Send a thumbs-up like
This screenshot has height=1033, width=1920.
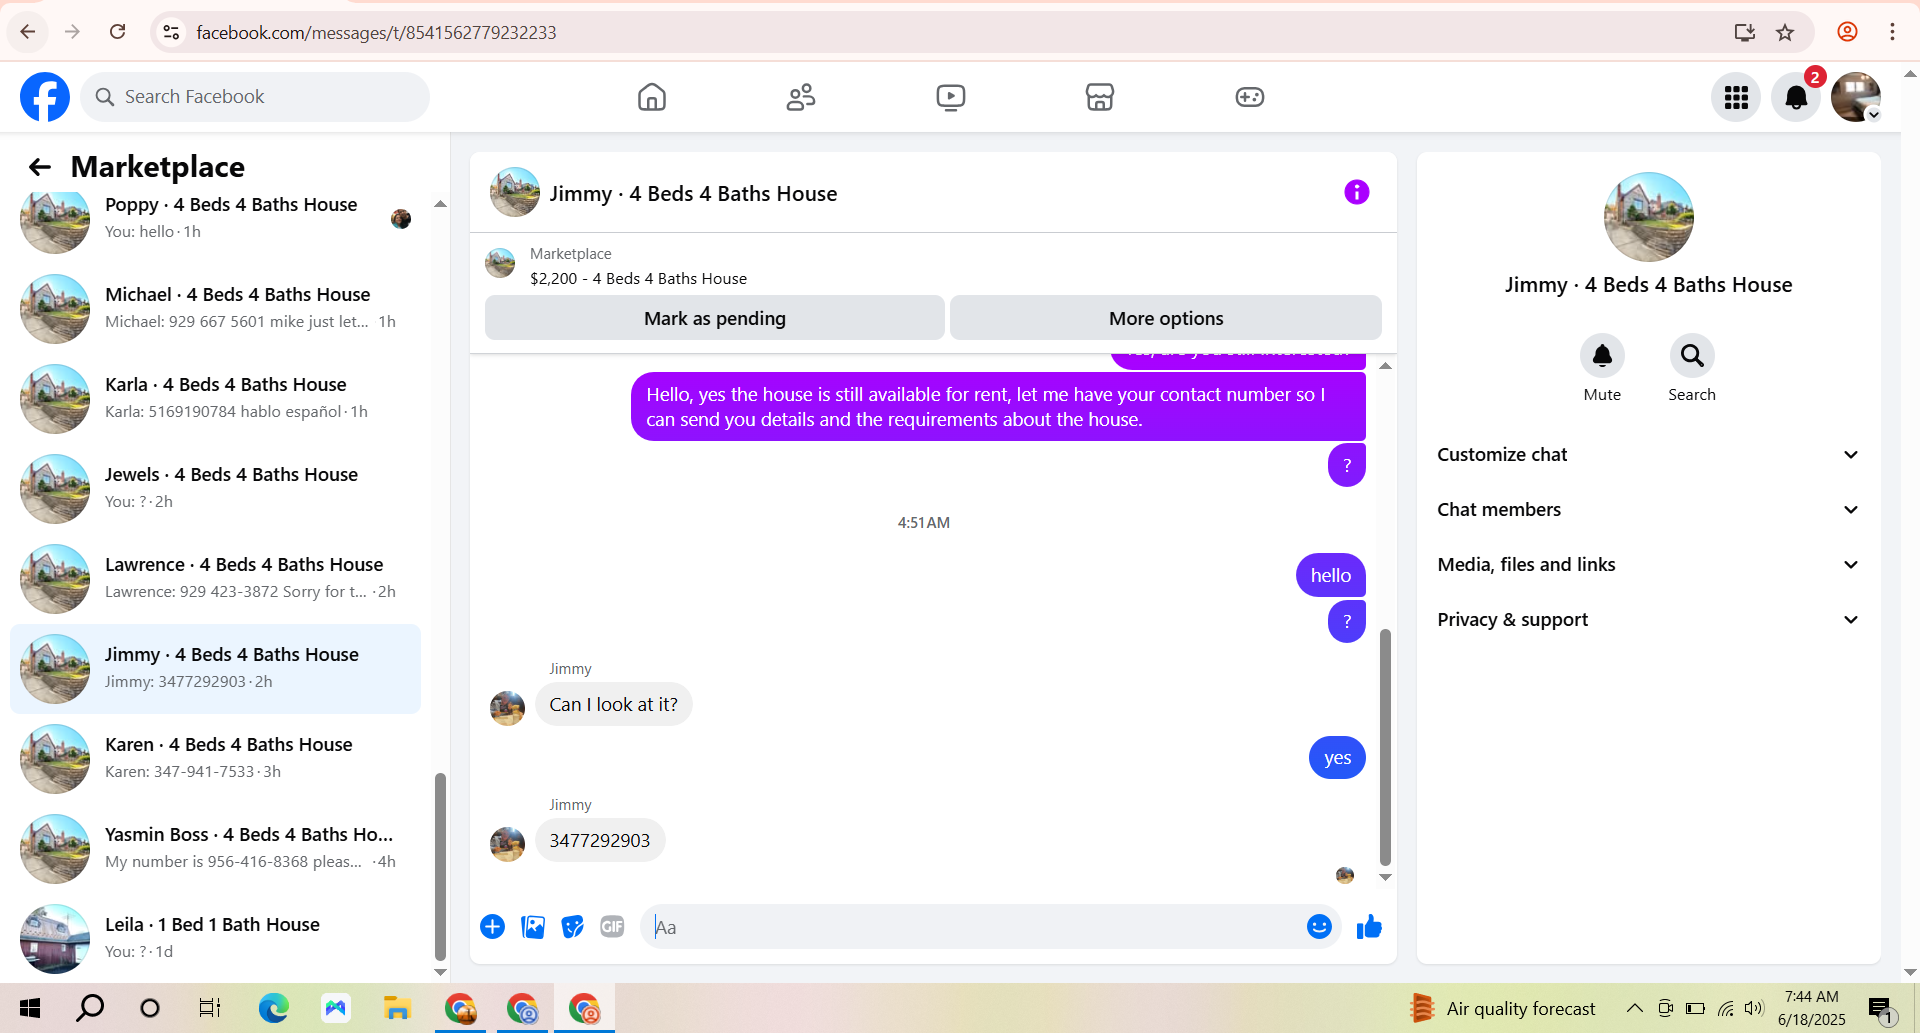[1369, 927]
